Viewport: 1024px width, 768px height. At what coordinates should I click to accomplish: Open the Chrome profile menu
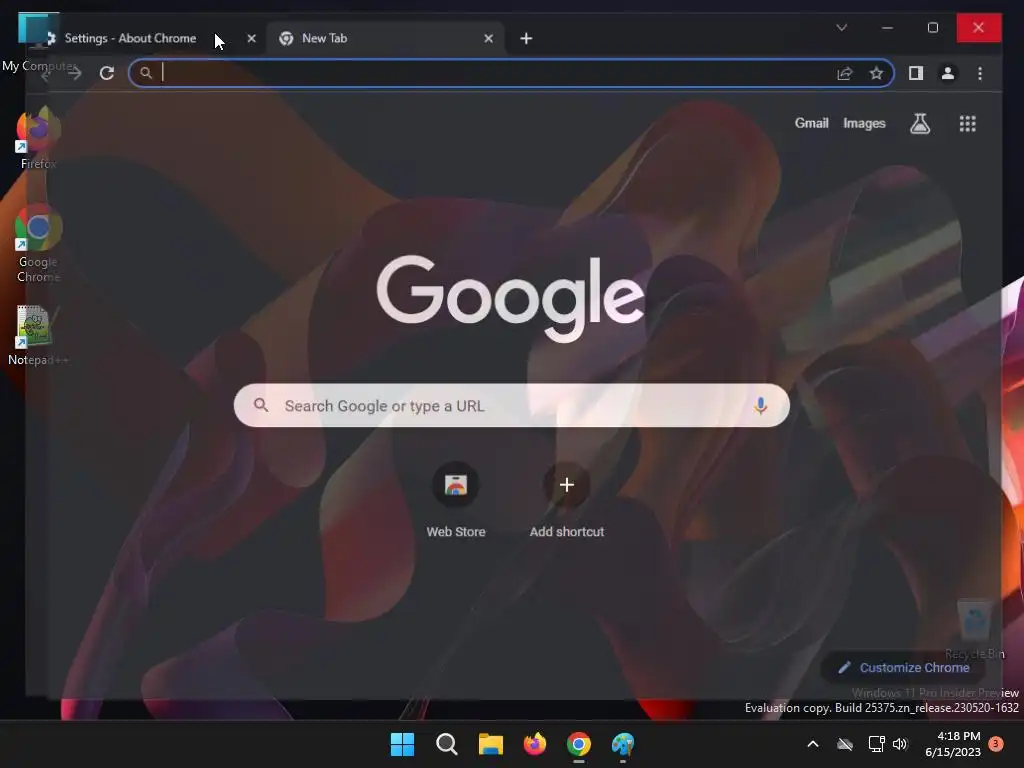pyautogui.click(x=948, y=73)
